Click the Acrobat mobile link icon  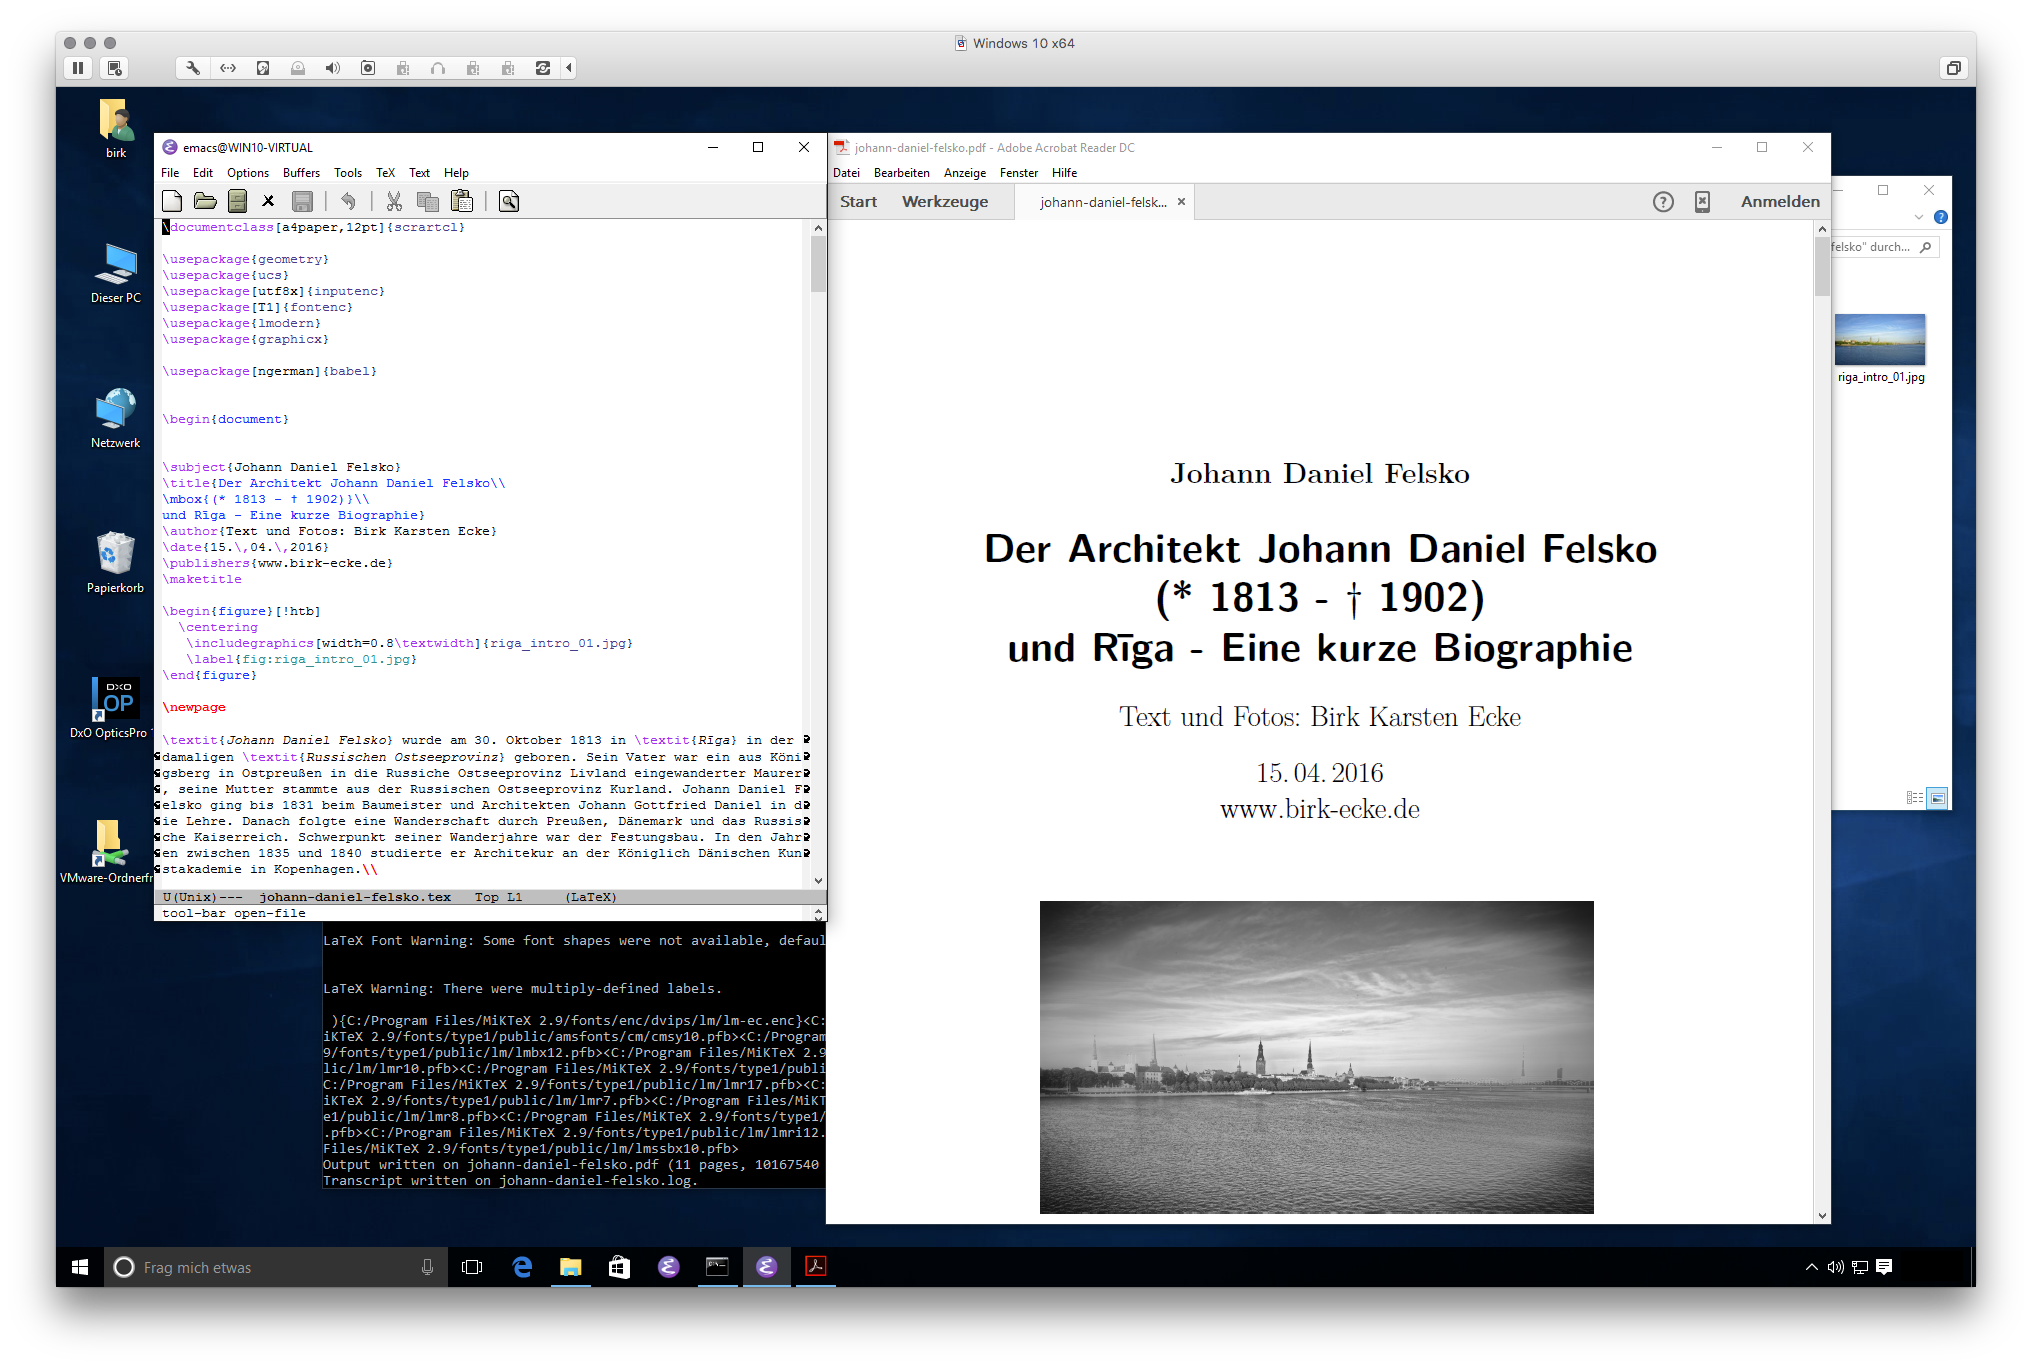(x=1702, y=202)
